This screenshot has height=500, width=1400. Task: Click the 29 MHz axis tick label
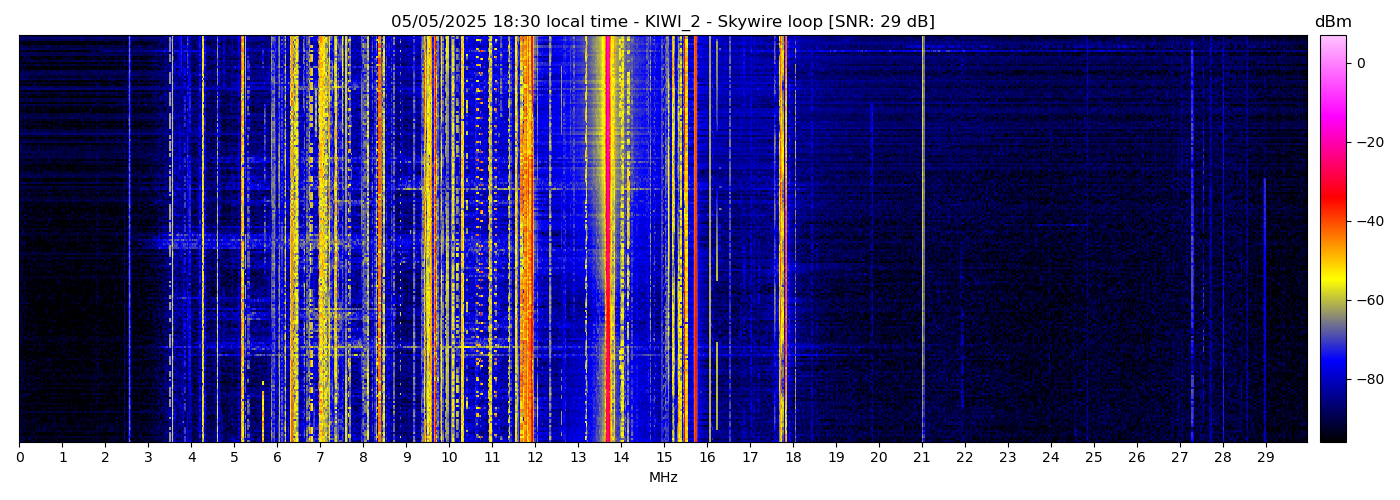[x=1265, y=457]
